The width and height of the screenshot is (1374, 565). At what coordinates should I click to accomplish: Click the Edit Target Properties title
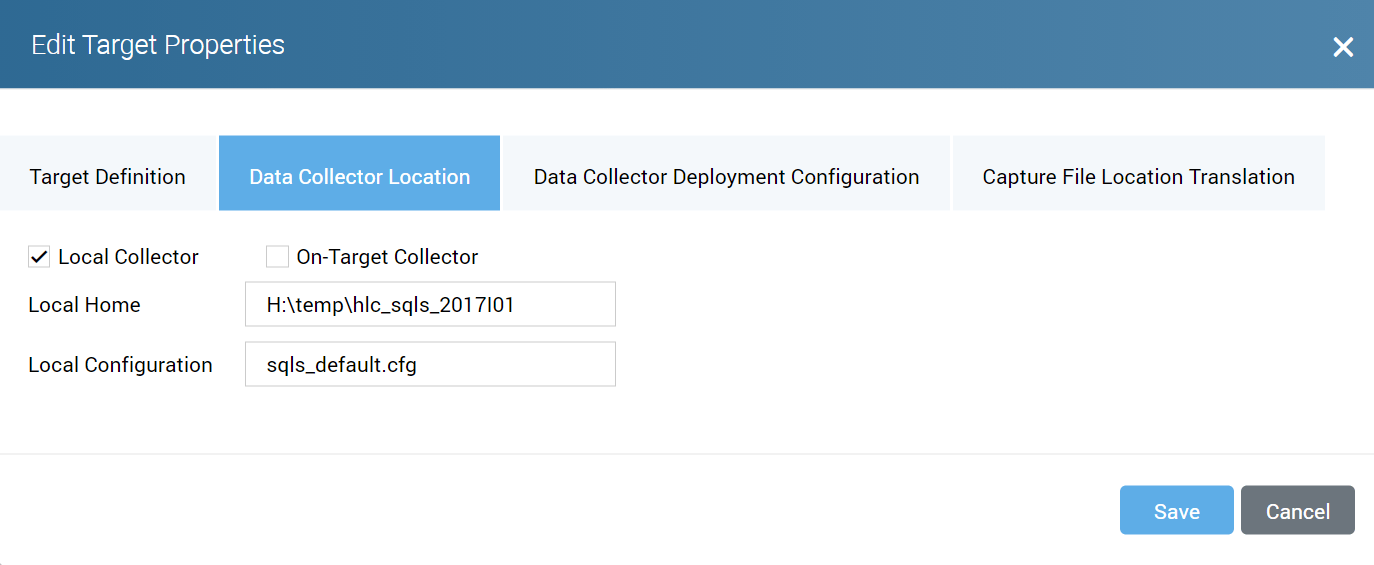[158, 45]
